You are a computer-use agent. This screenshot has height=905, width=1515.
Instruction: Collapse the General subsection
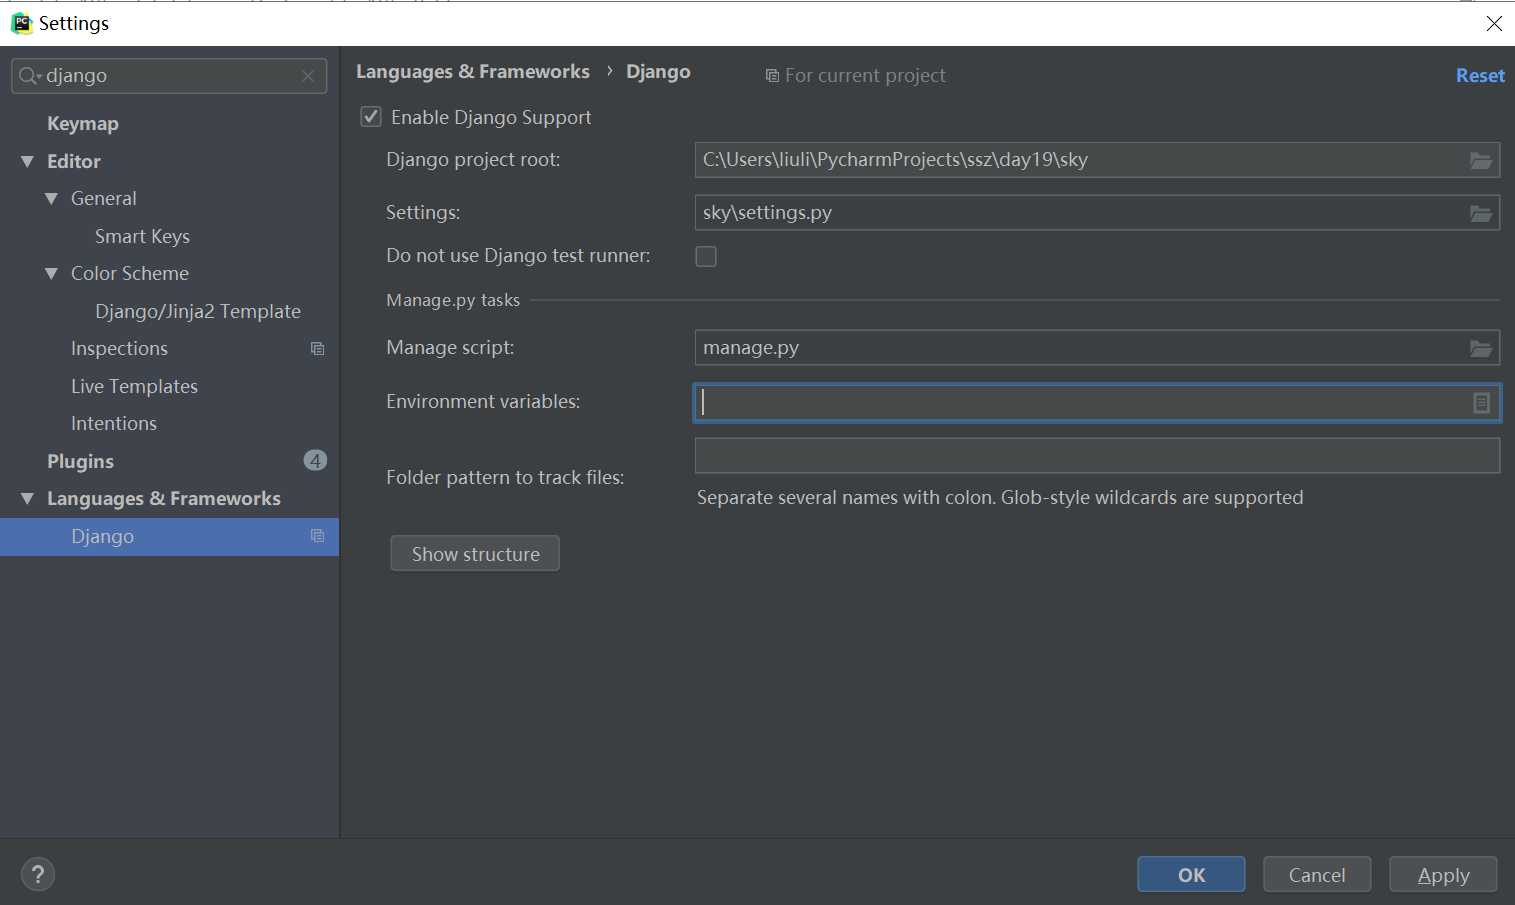coord(51,199)
